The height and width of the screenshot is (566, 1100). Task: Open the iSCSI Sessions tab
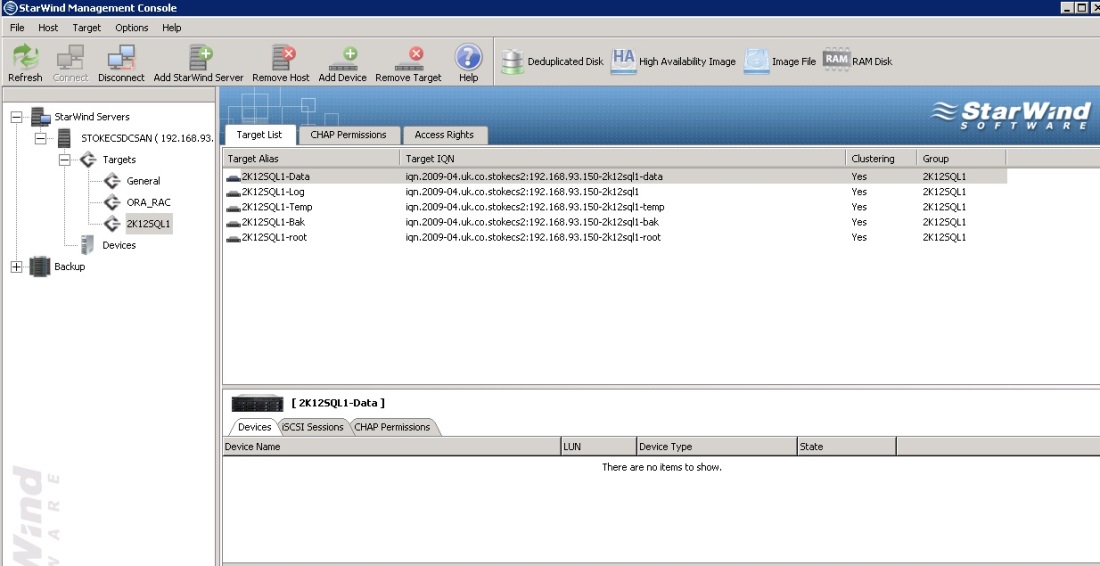coord(313,426)
